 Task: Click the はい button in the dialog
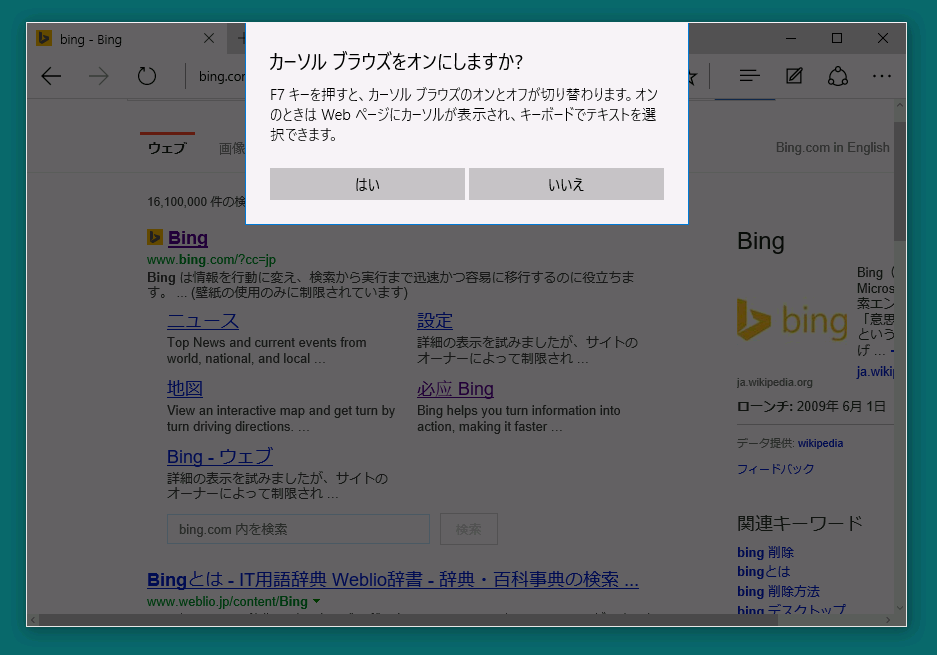click(x=367, y=184)
